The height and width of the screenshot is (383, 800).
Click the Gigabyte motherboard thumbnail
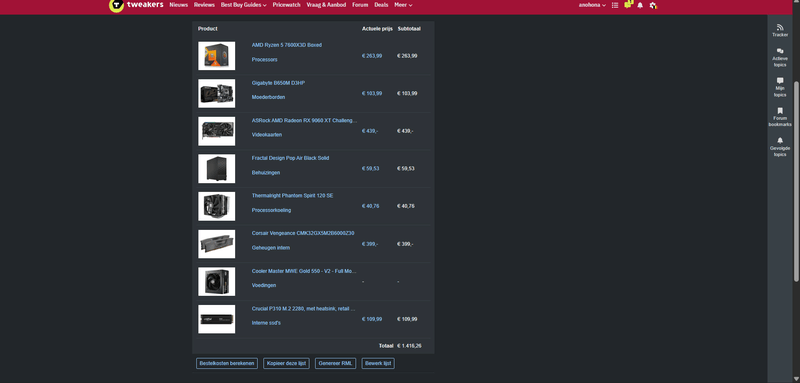point(217,93)
